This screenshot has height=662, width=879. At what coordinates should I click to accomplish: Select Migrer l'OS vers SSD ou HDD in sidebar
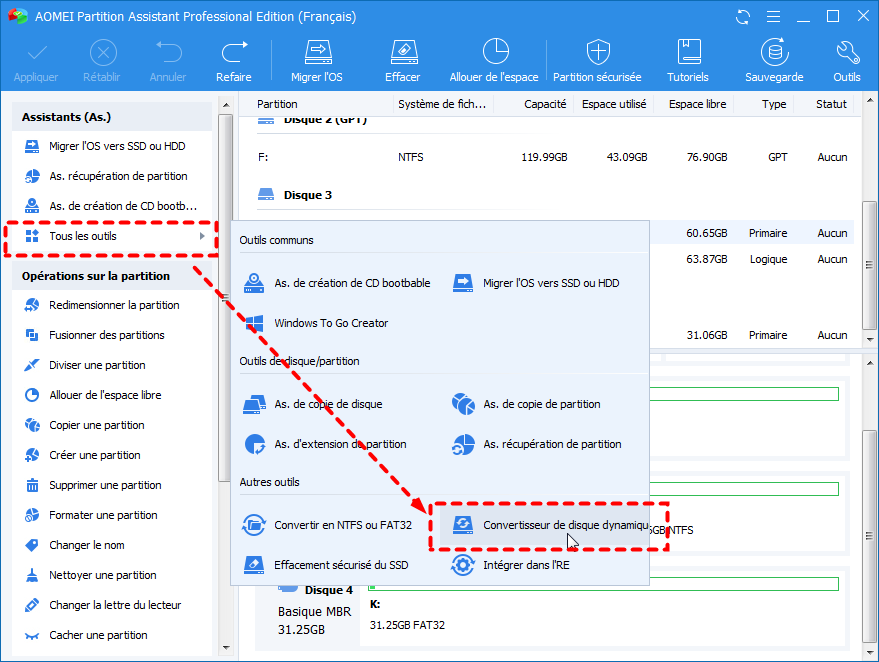coord(112,146)
